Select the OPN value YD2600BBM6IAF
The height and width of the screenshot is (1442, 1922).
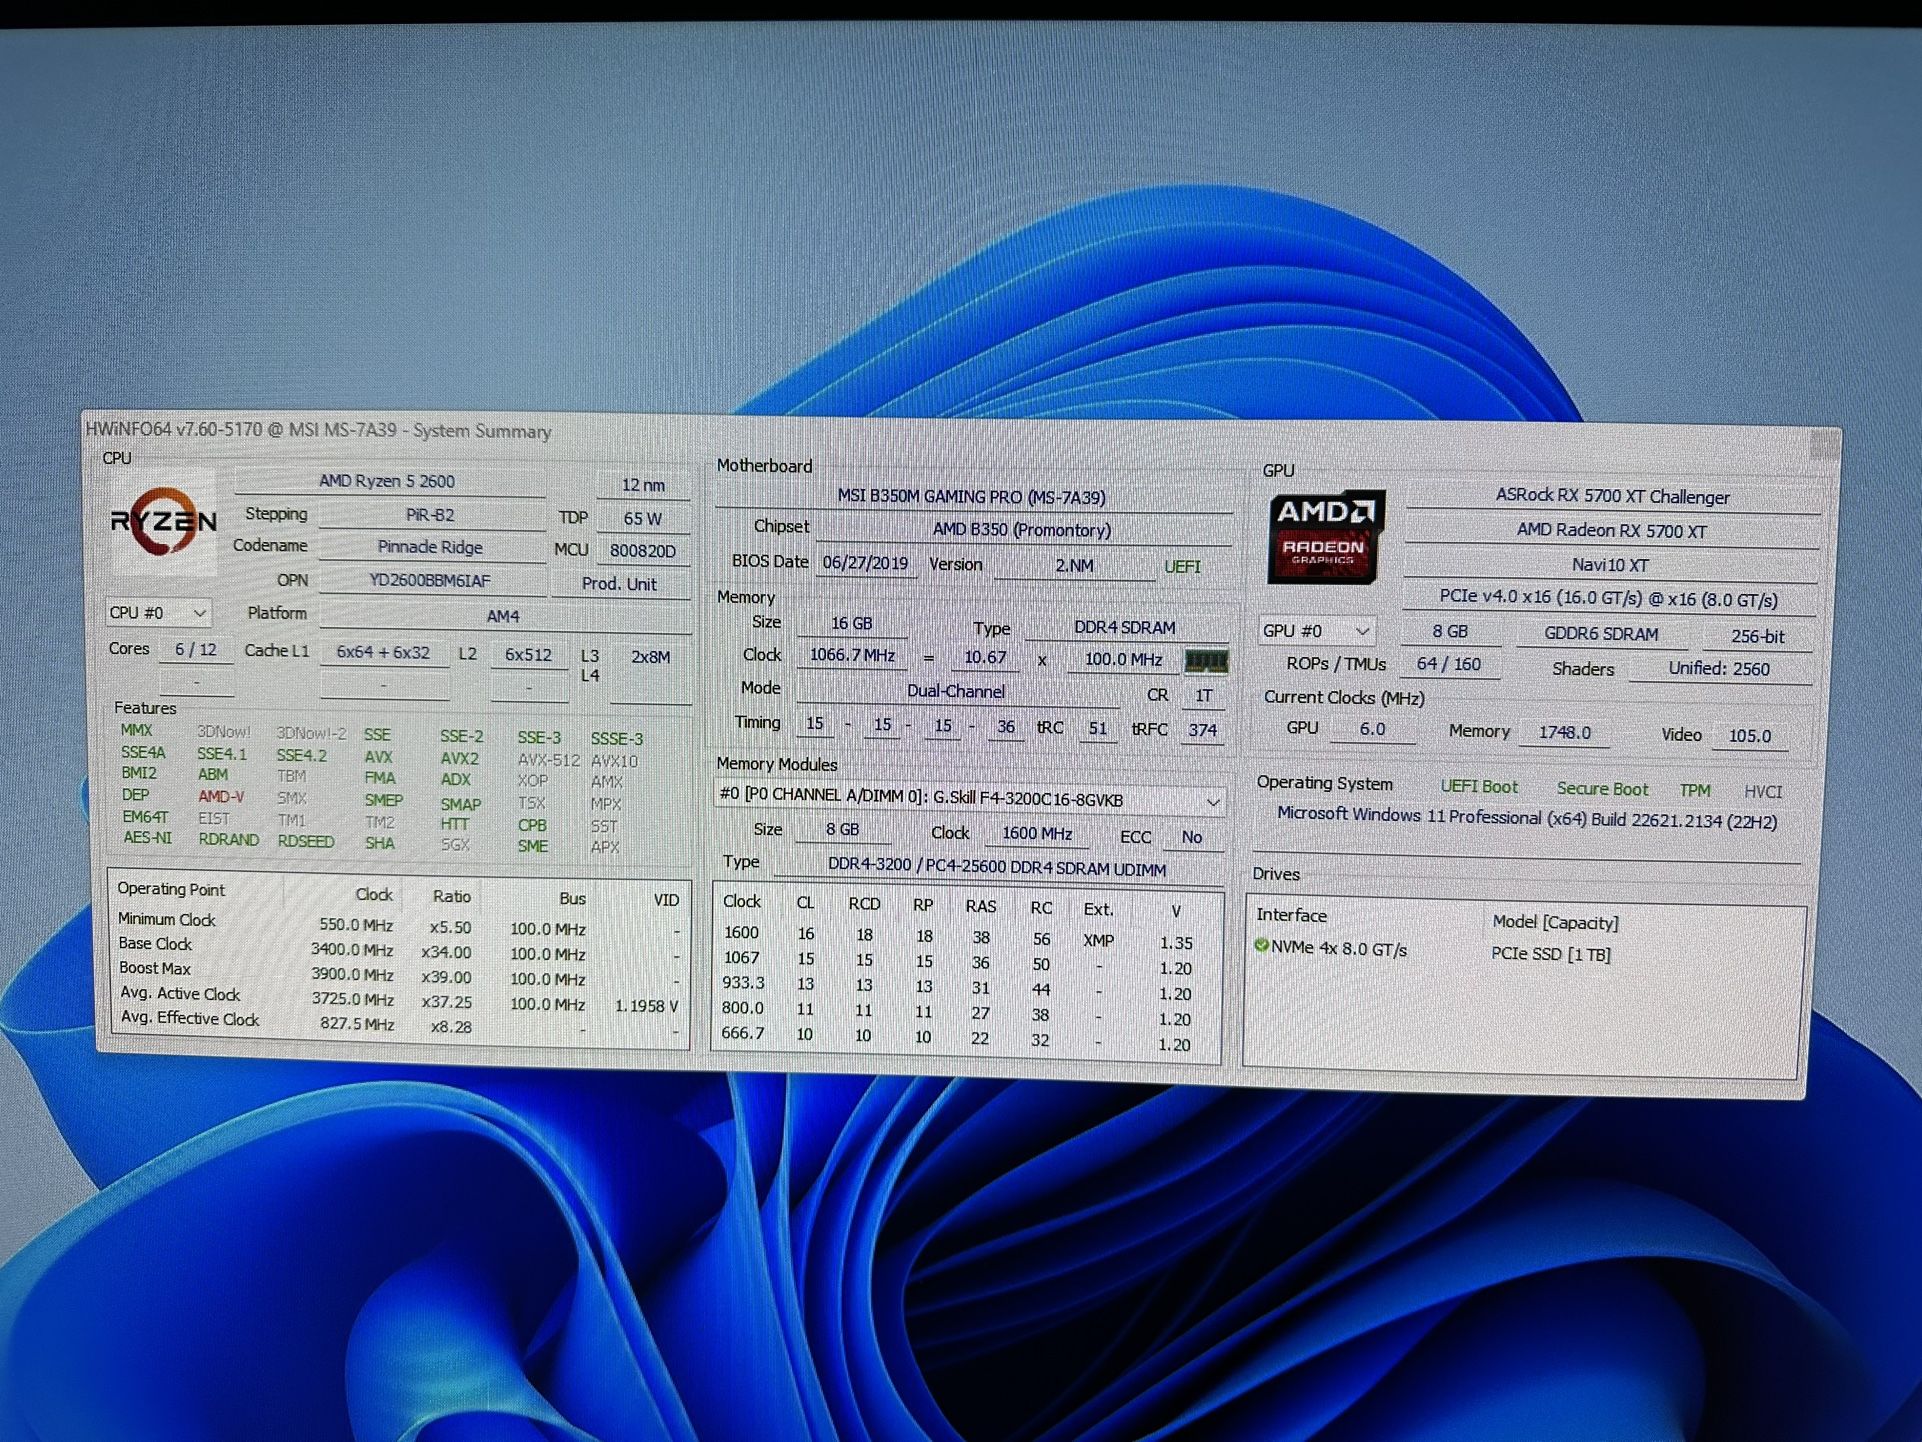coord(431,581)
